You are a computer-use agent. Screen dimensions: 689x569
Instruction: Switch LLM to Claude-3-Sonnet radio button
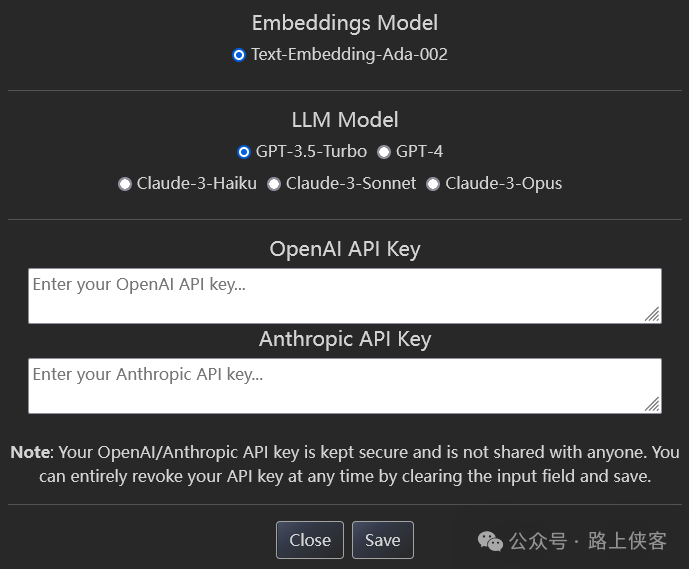[x=274, y=184]
